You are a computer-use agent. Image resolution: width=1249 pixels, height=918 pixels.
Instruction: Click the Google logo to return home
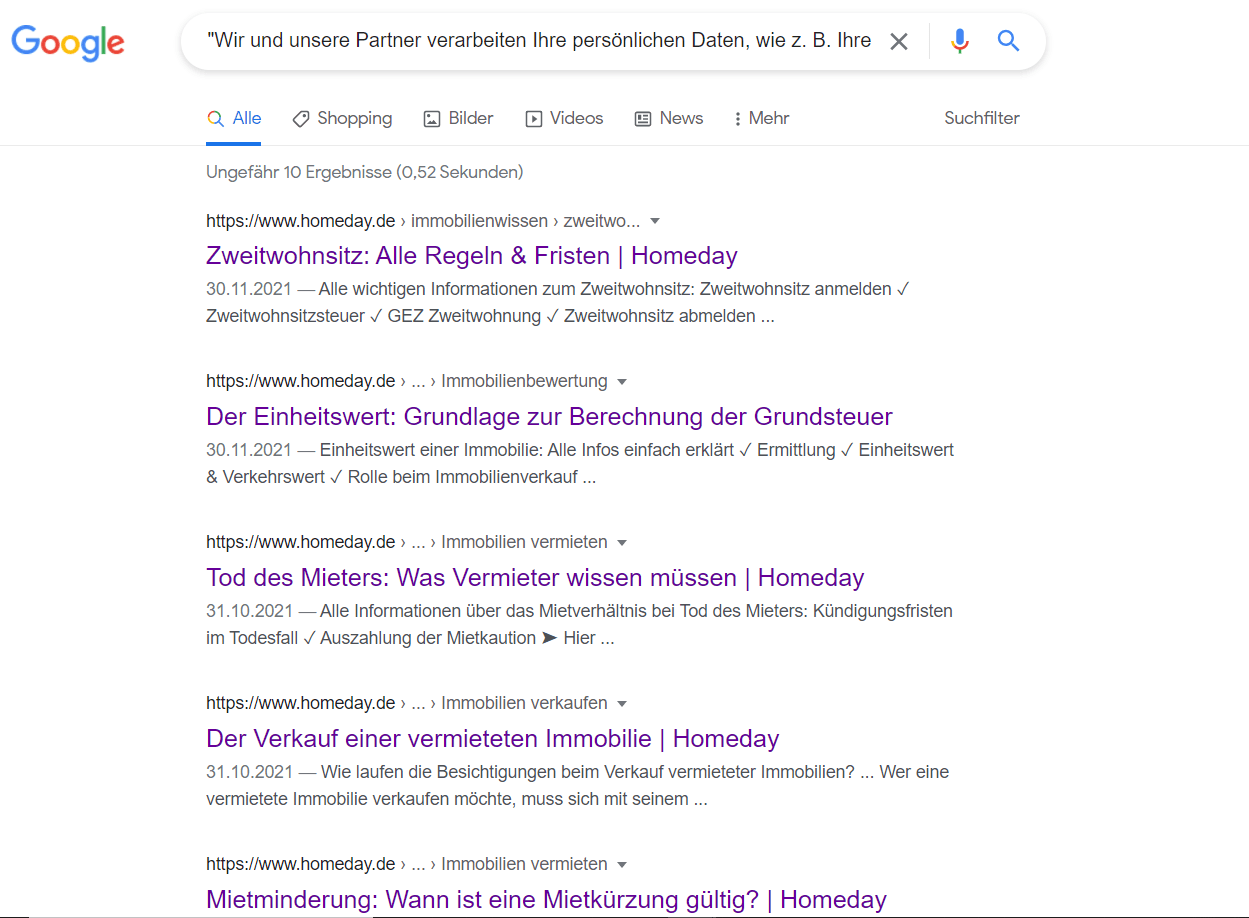(67, 42)
